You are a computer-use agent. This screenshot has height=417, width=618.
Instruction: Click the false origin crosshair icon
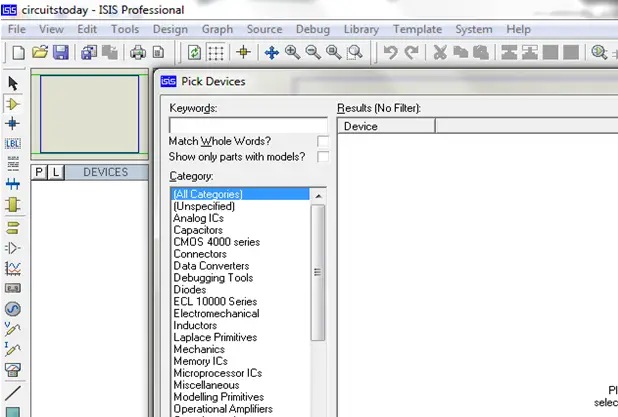(244, 52)
